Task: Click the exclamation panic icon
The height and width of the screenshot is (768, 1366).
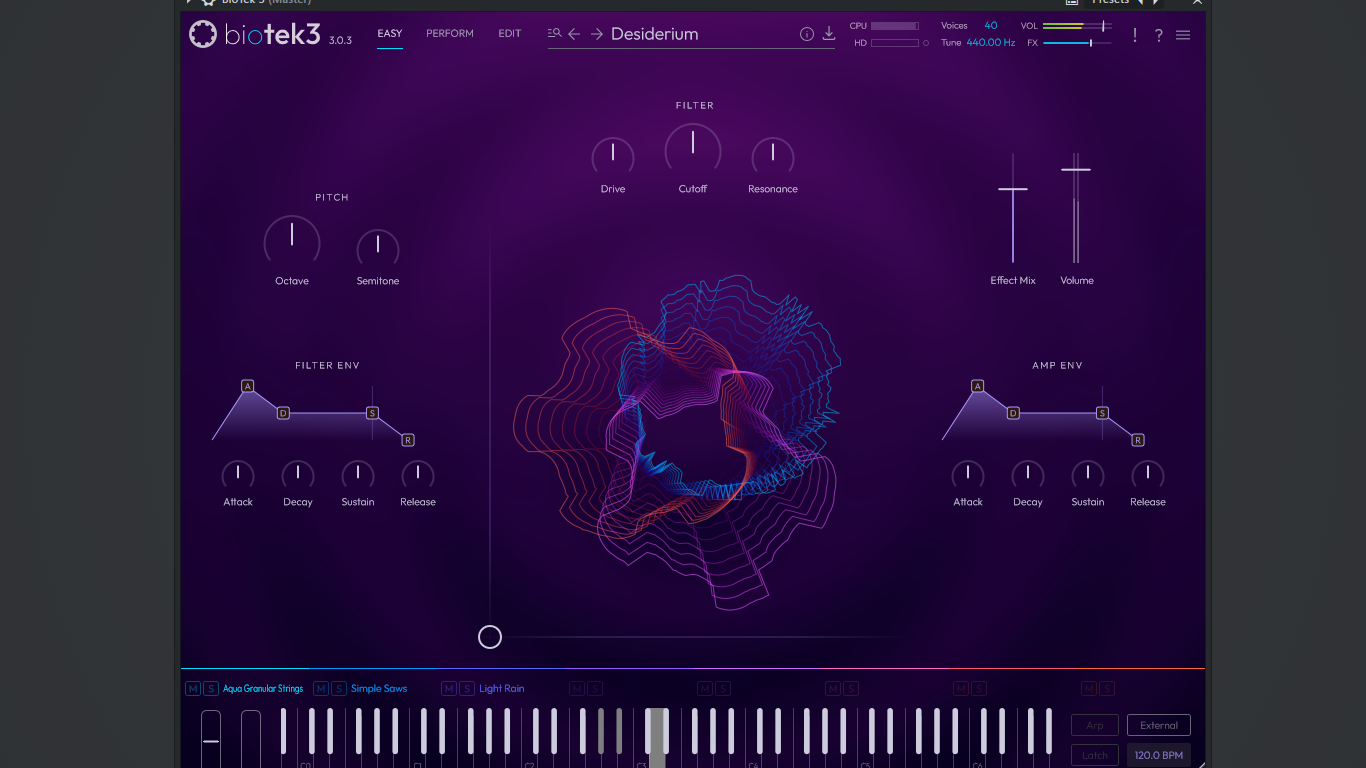Action: [x=1134, y=35]
